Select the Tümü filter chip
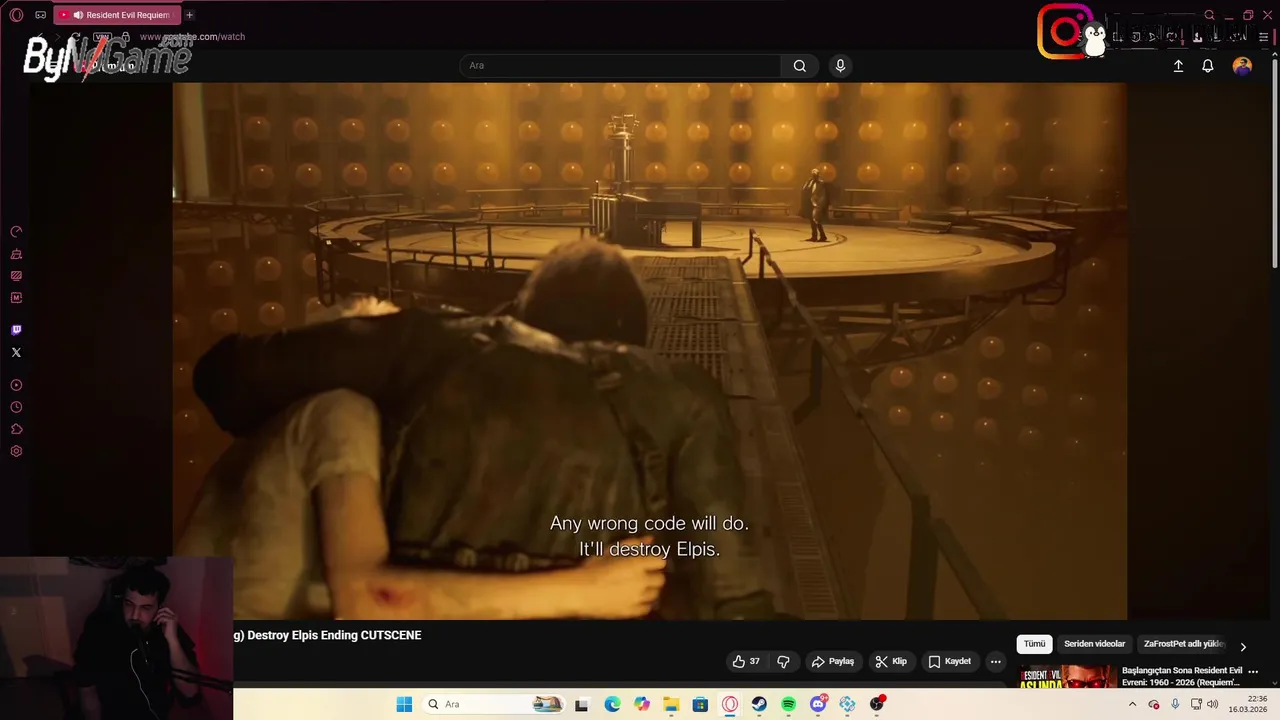The width and height of the screenshot is (1280, 720). point(1034,644)
